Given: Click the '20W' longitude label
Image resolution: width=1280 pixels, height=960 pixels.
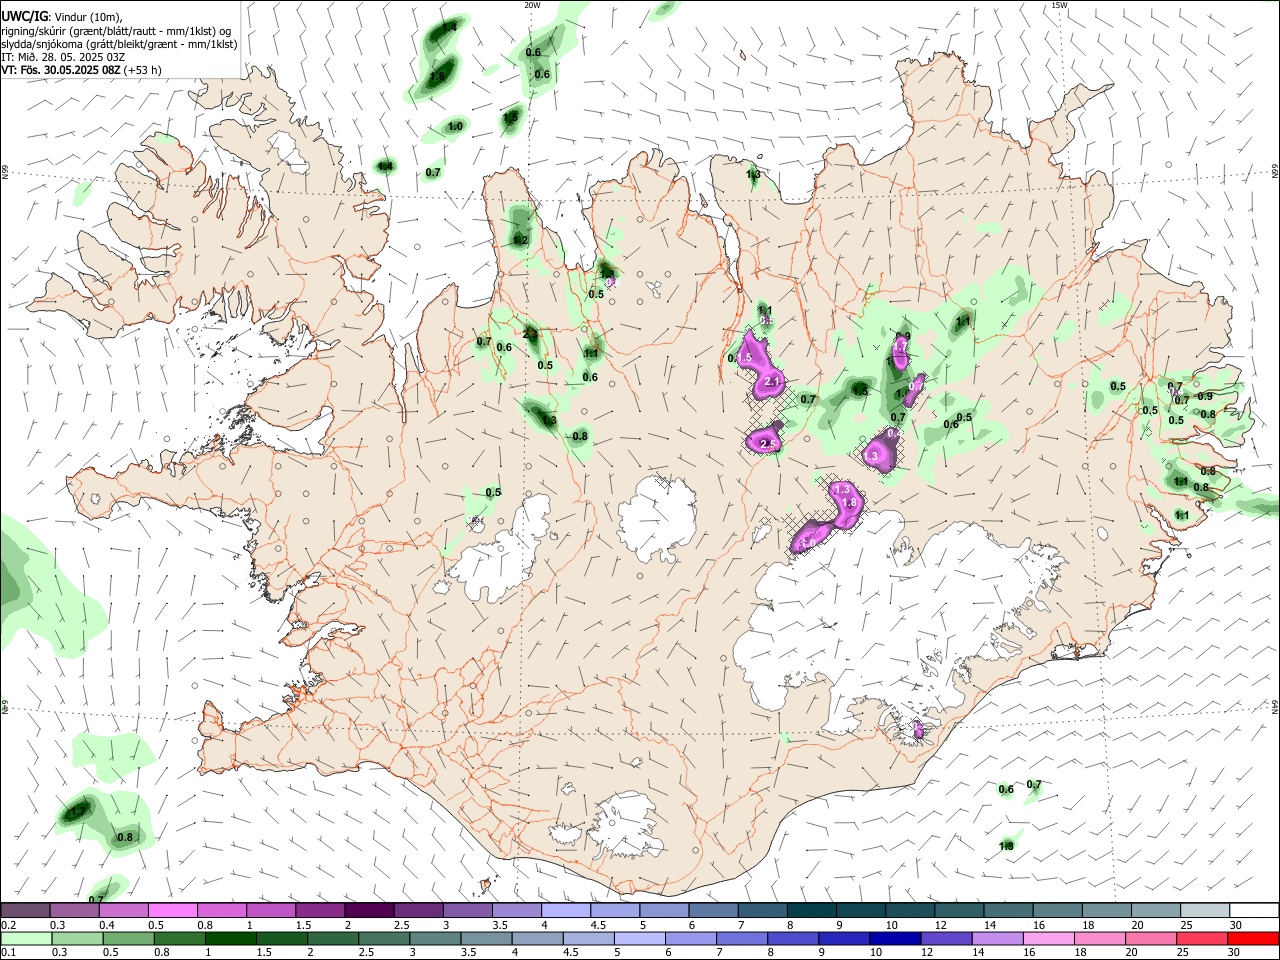Looking at the screenshot, I should pos(532,5).
